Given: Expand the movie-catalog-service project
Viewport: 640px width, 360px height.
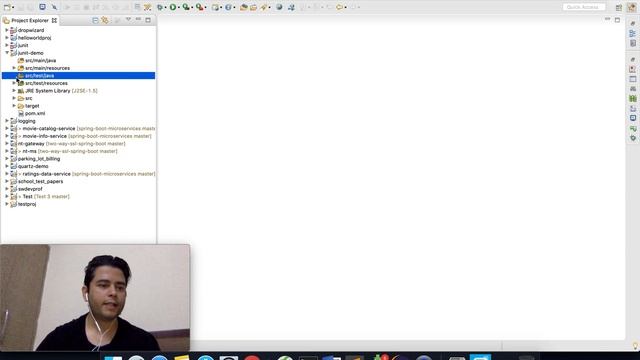Looking at the screenshot, I should coord(7,128).
